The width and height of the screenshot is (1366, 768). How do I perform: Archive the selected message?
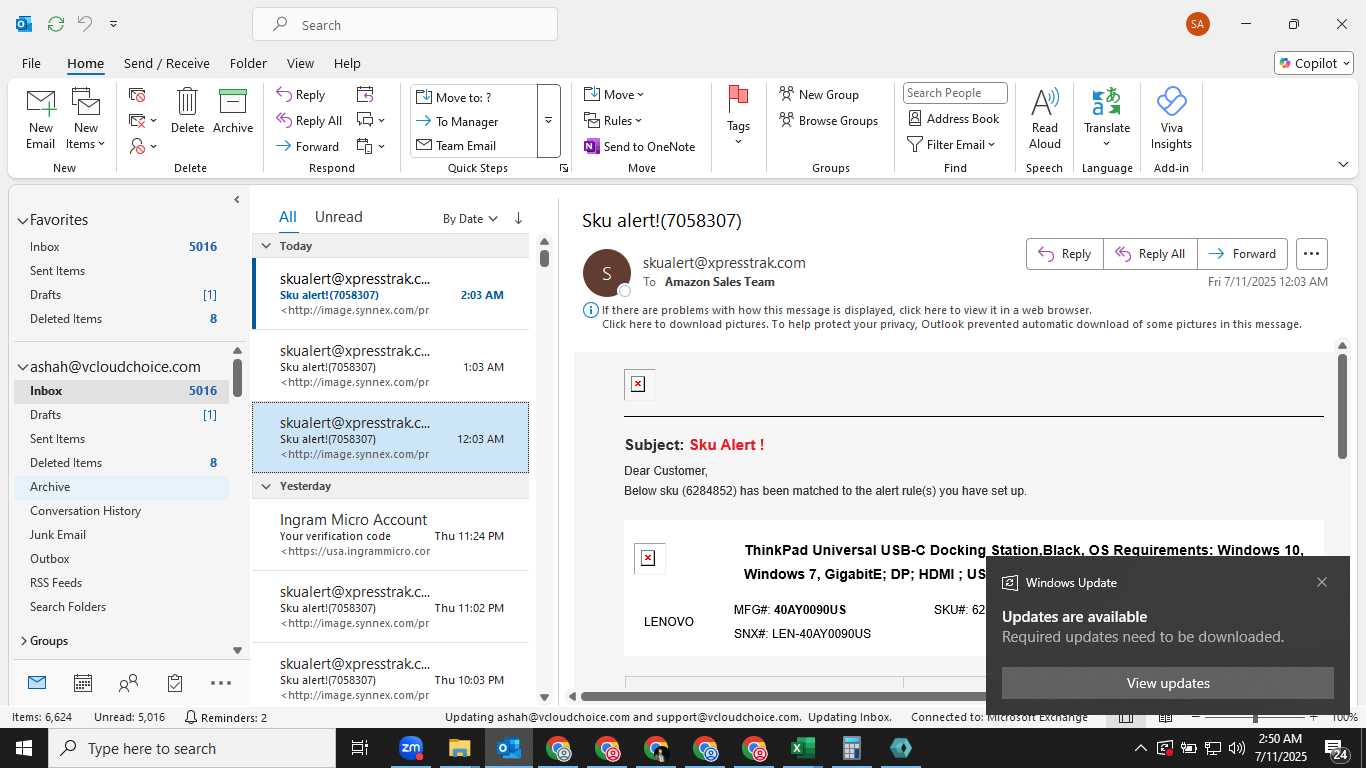[x=233, y=111]
